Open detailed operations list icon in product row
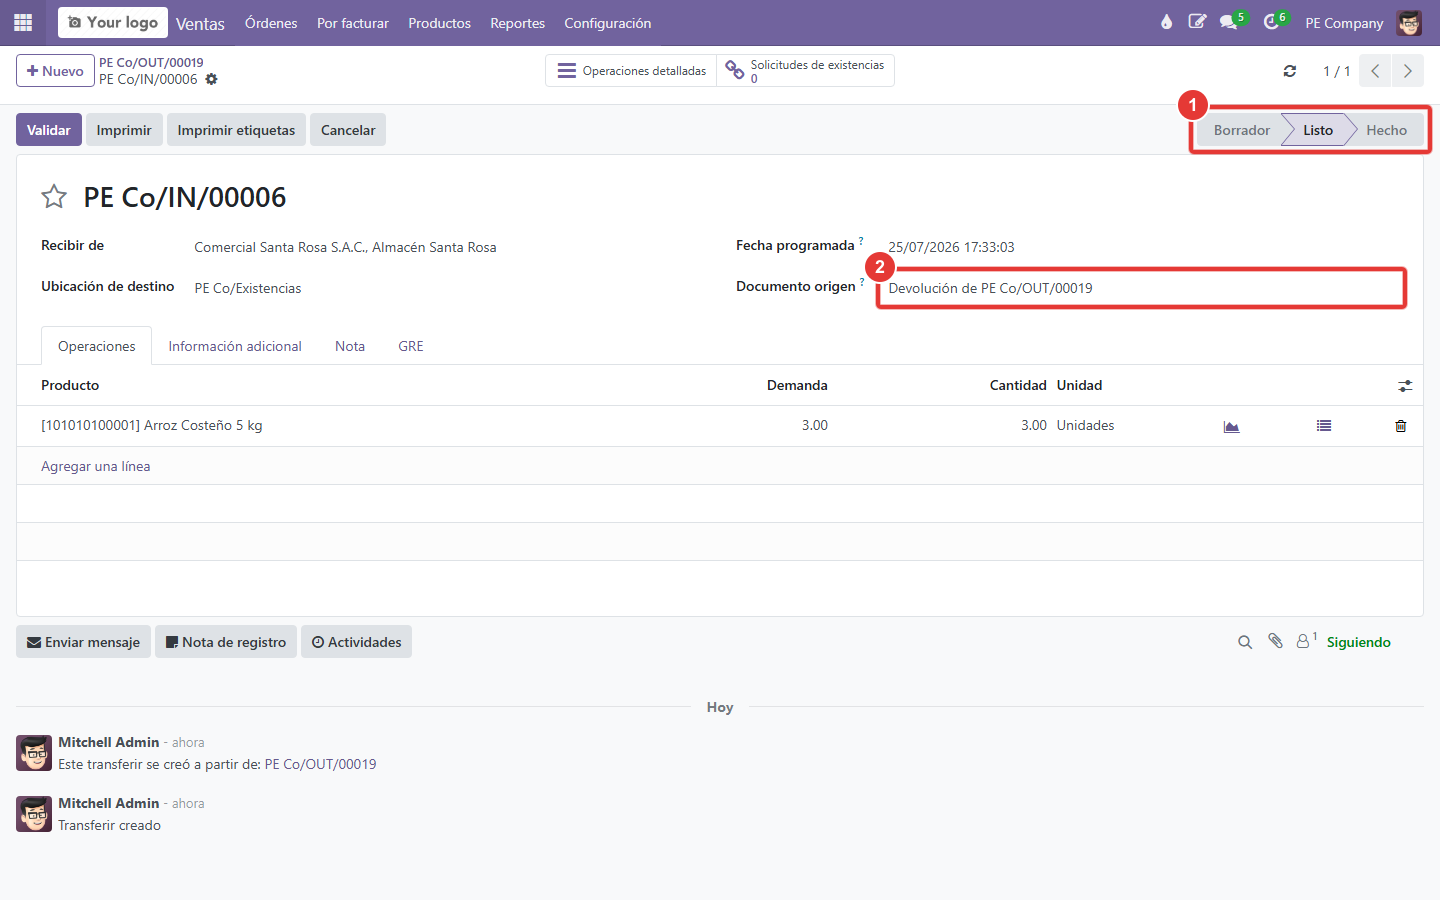The width and height of the screenshot is (1440, 900). [x=1324, y=426]
